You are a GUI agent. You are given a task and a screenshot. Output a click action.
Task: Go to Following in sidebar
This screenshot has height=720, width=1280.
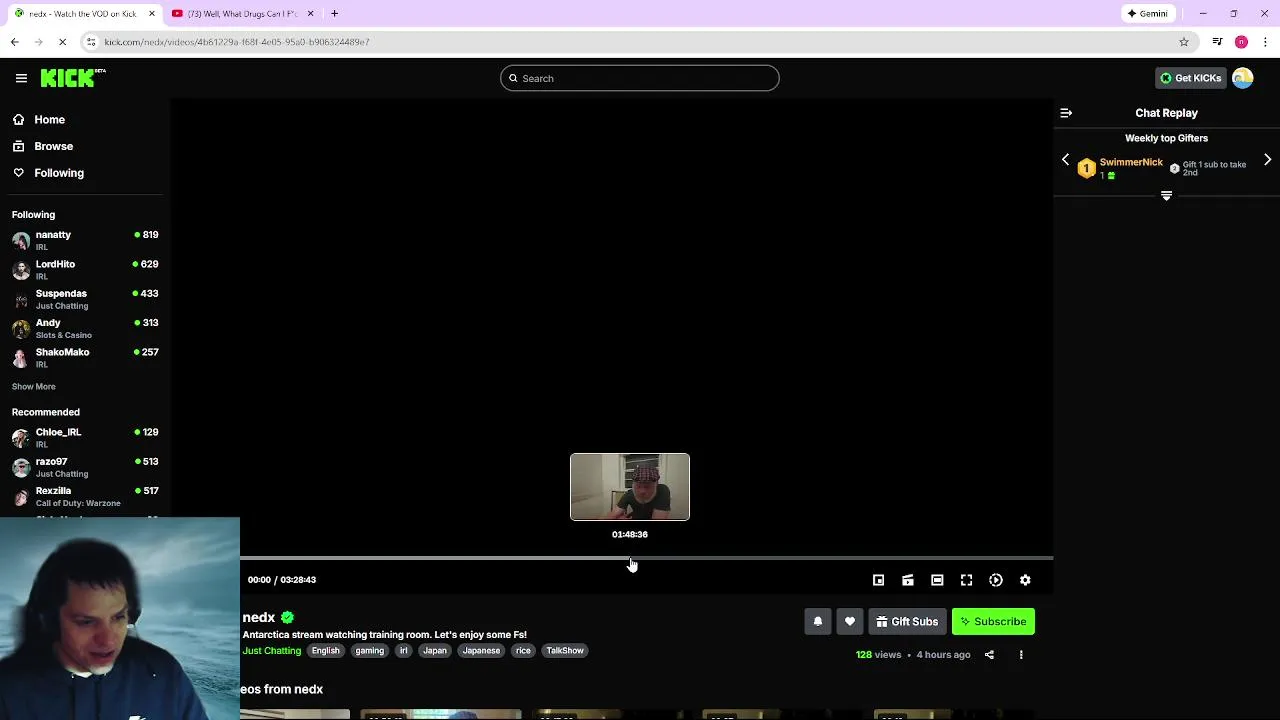coord(59,173)
